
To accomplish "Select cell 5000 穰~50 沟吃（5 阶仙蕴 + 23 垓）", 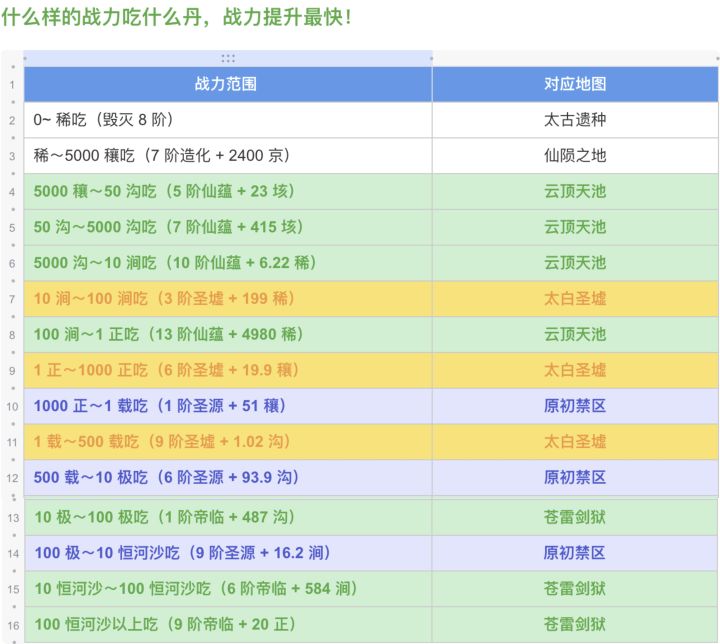I will (x=228, y=192).
